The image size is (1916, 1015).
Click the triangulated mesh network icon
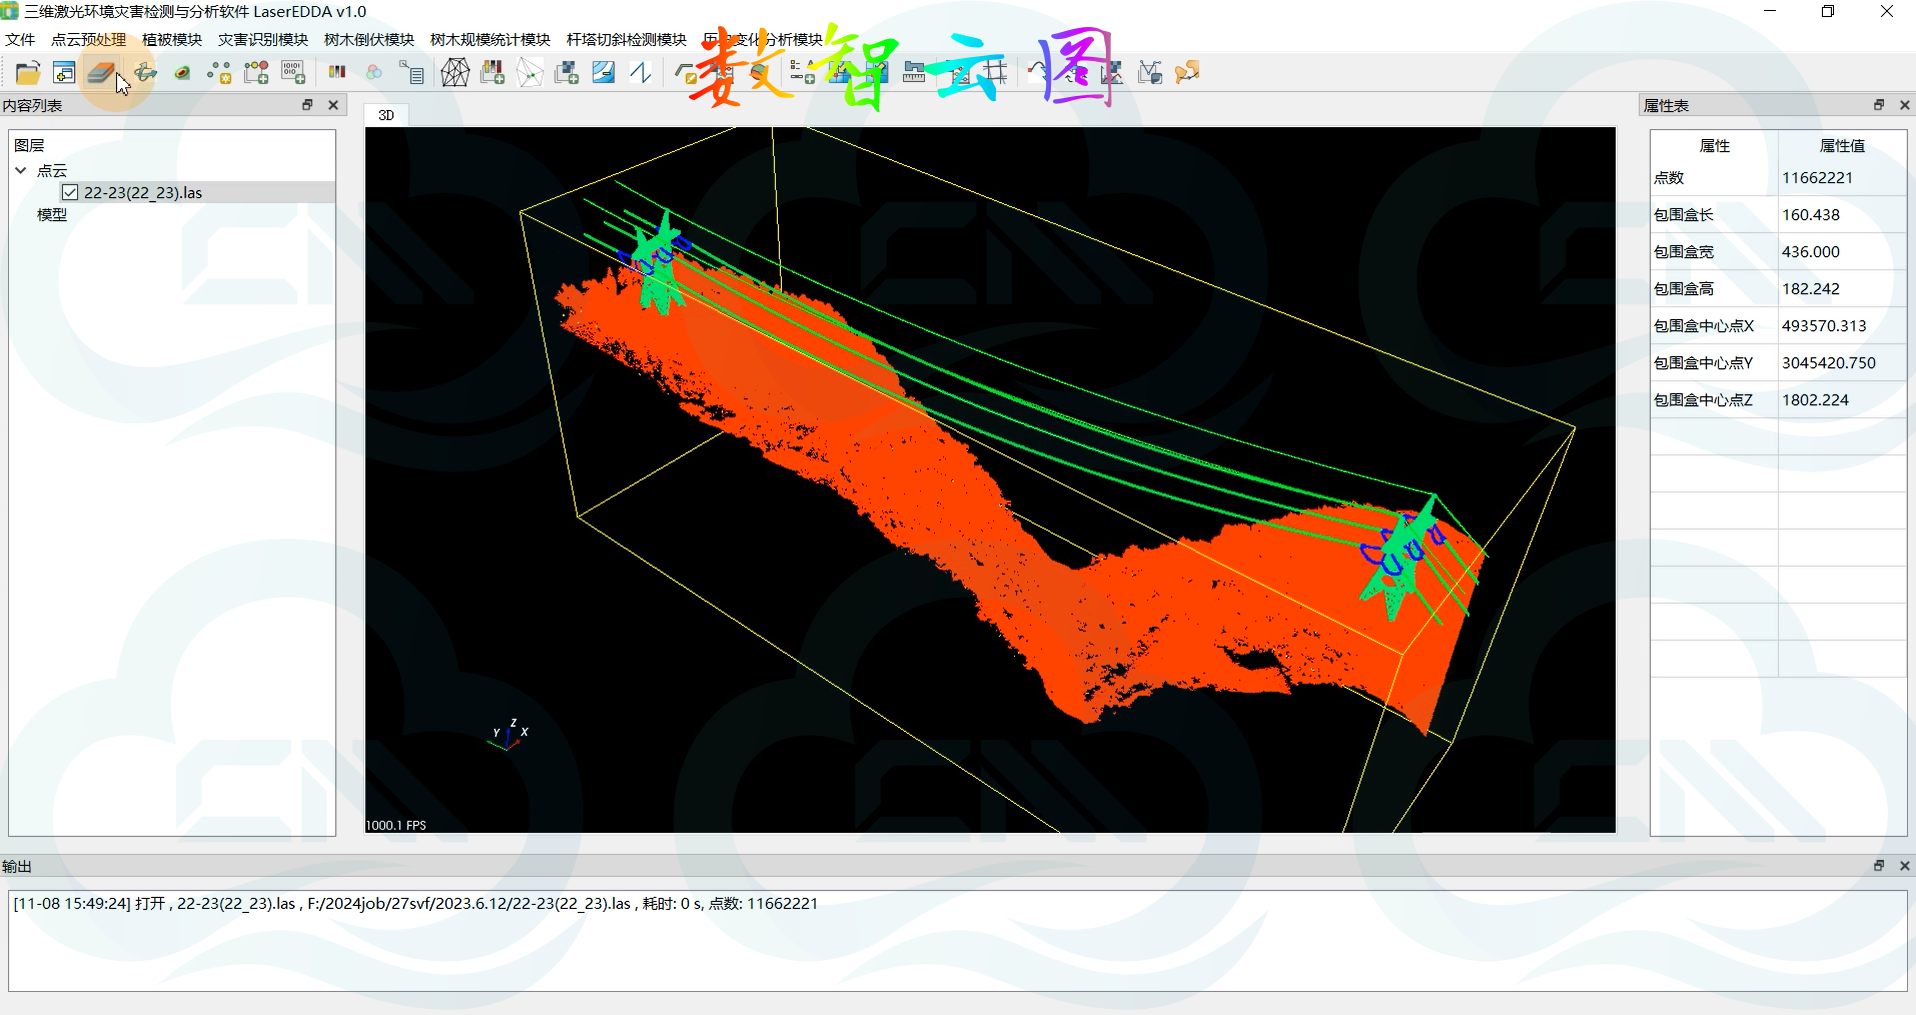455,72
